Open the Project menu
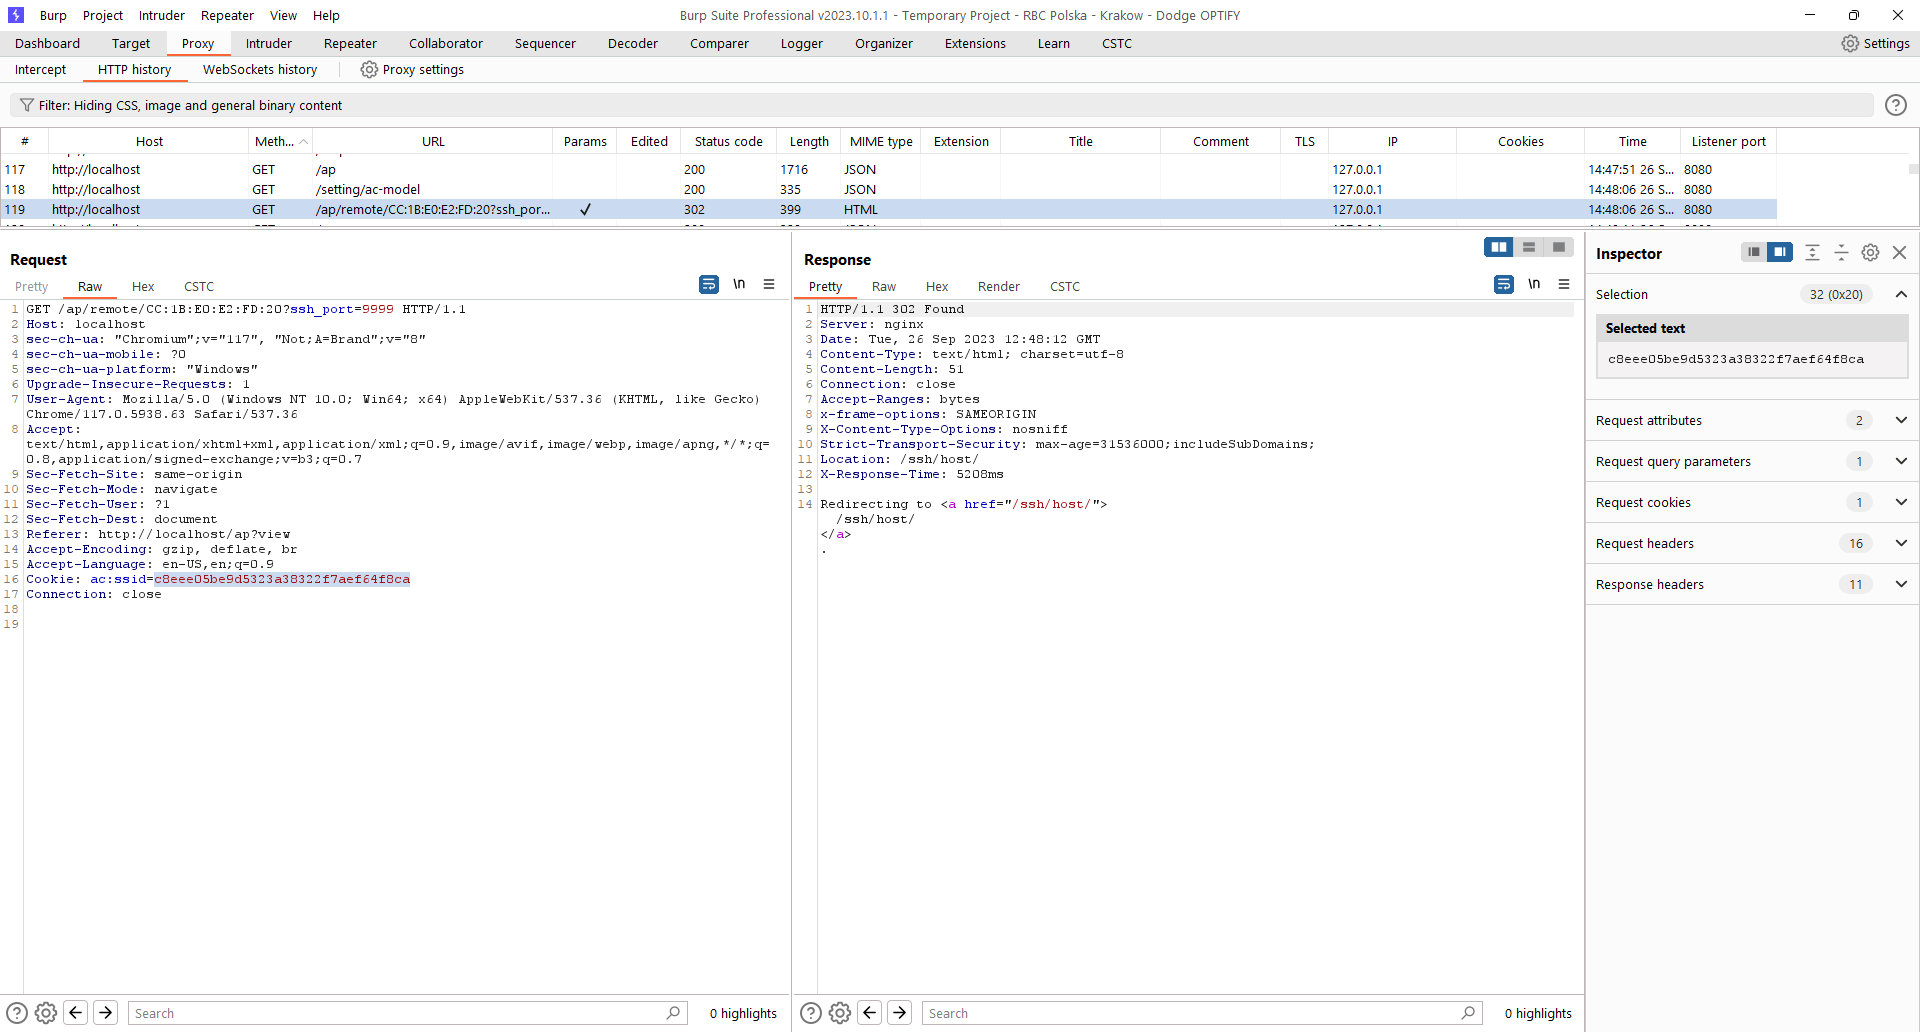The height and width of the screenshot is (1032, 1920). pyautogui.click(x=103, y=15)
